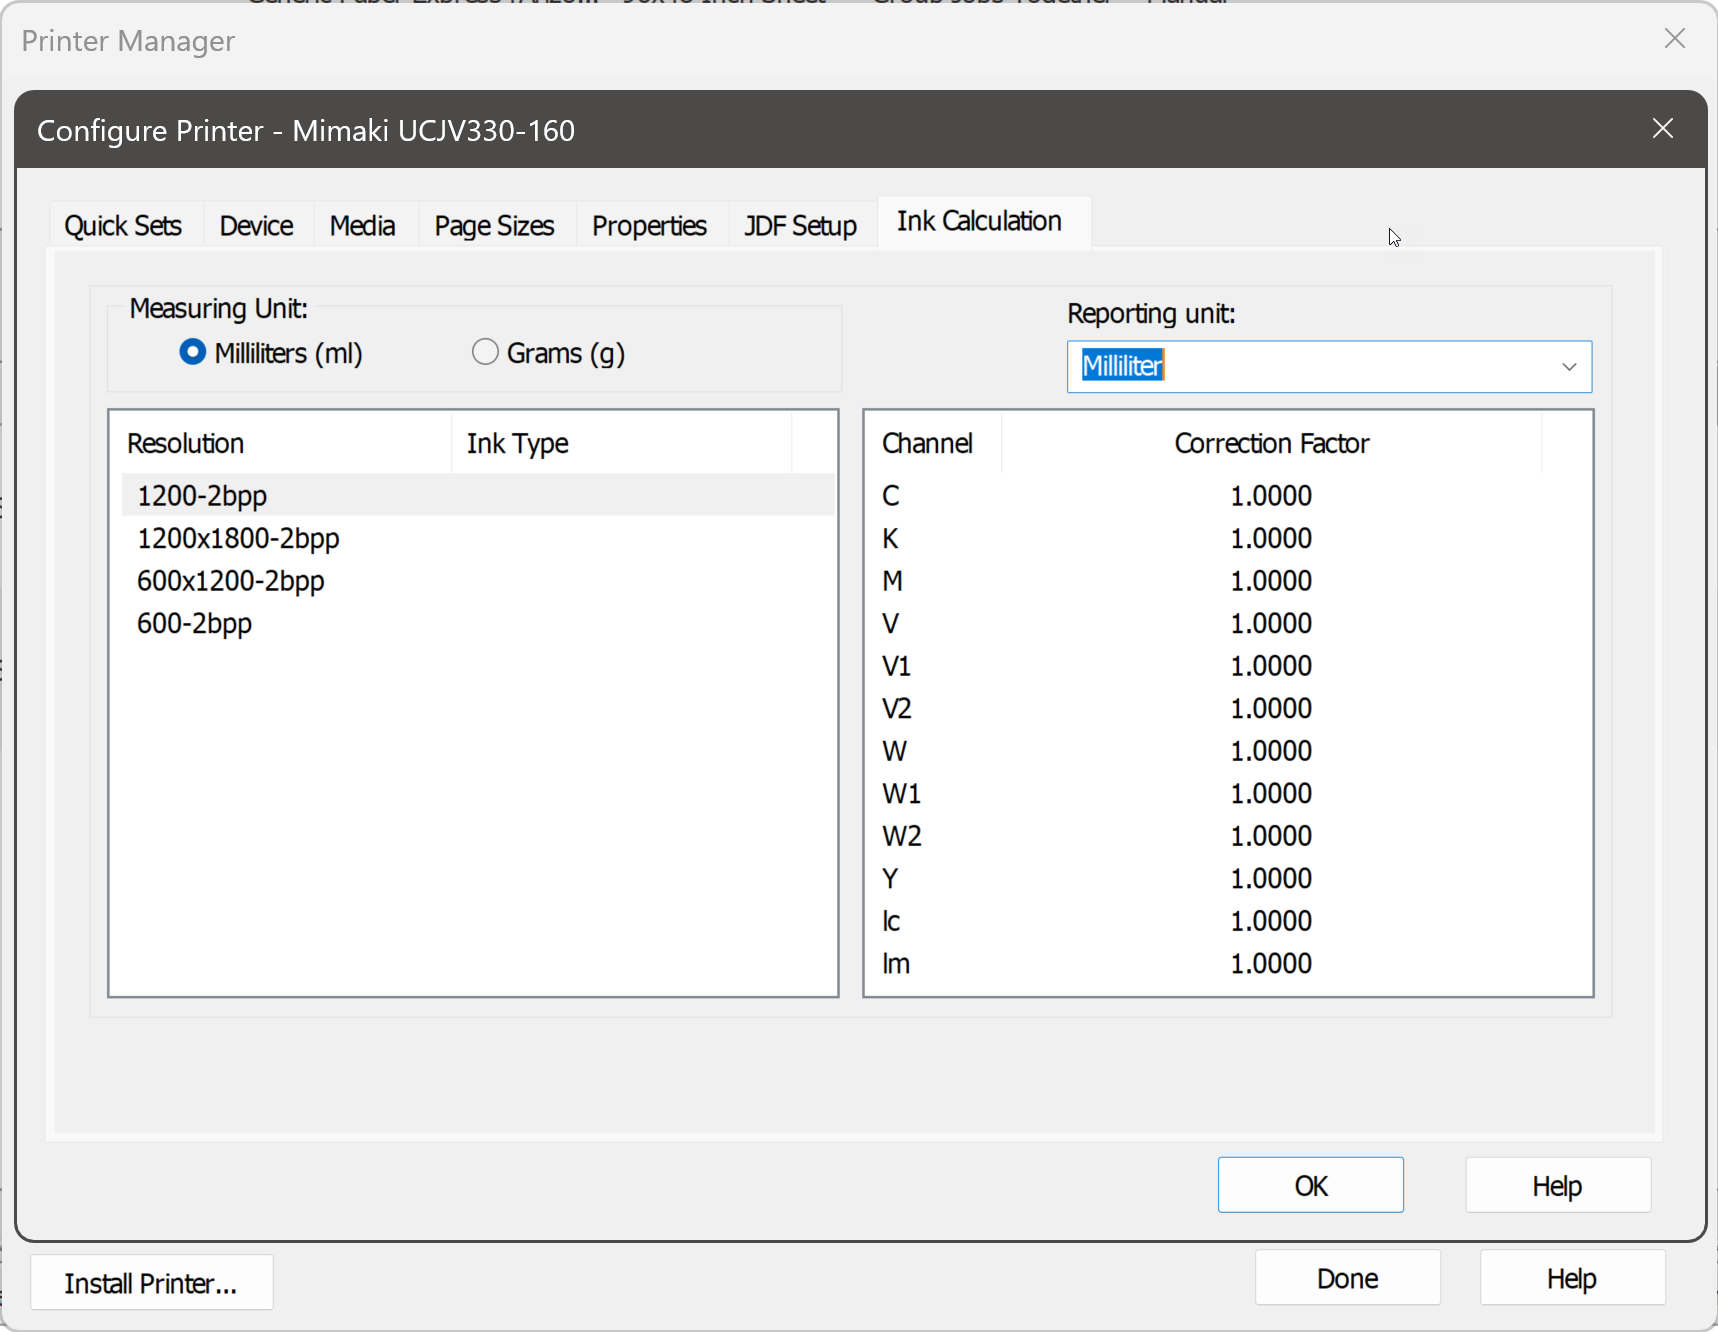
Task: Select the lc channel row
Action: point(1228,921)
